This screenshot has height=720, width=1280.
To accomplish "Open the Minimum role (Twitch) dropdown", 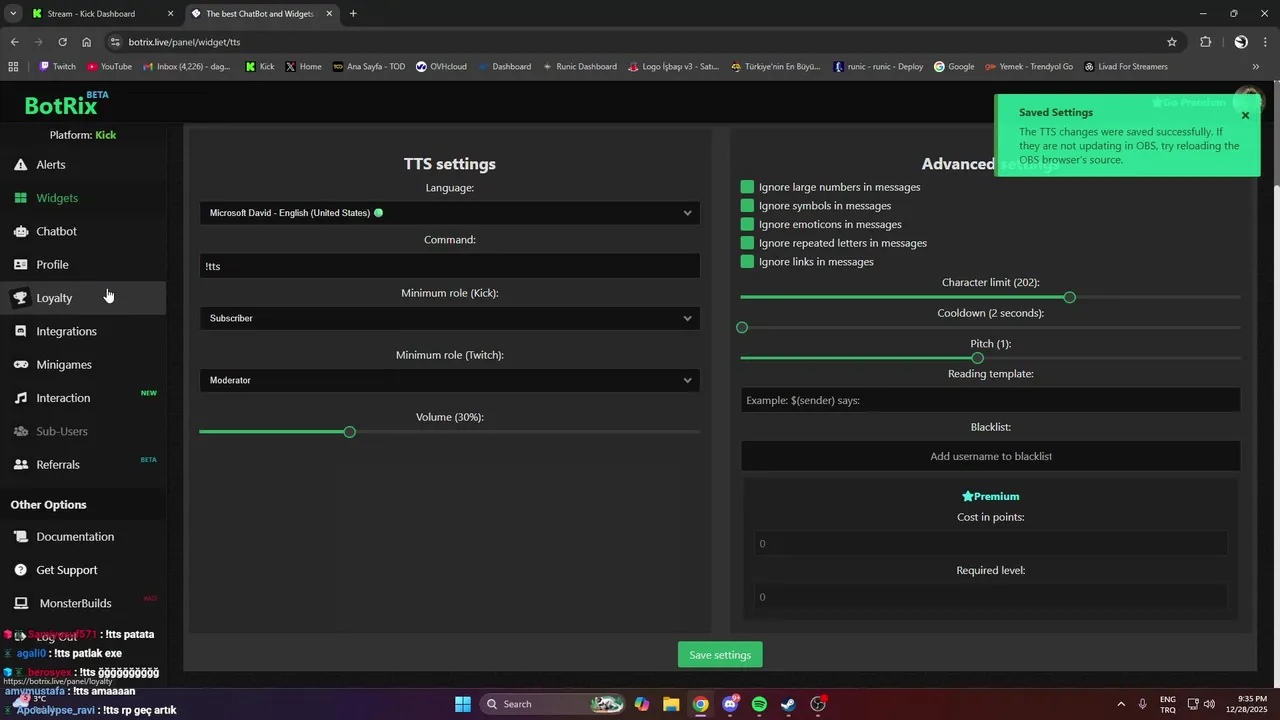I will pyautogui.click(x=450, y=380).
